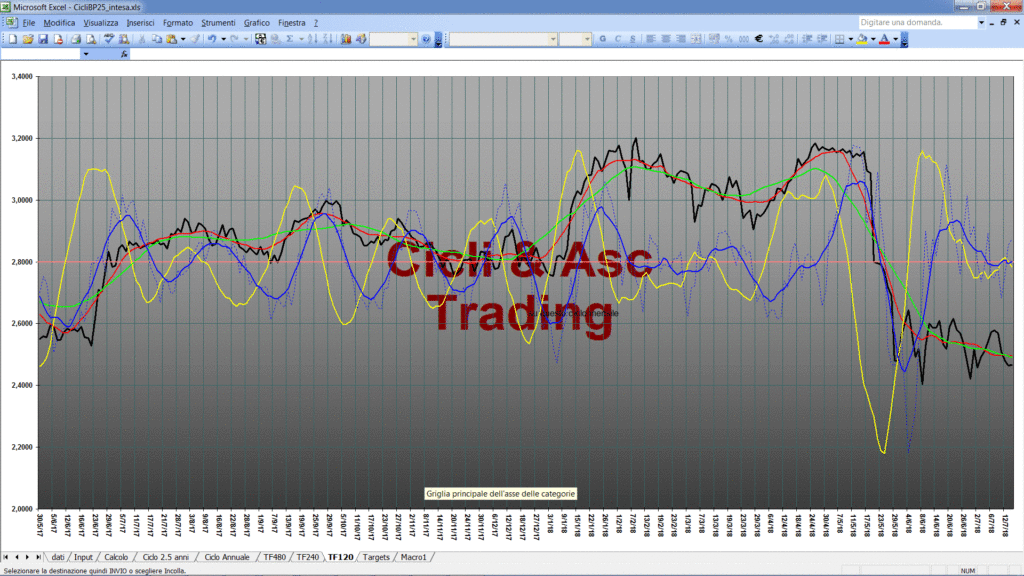Open the Grafico menu
Screen dimensions: 1024x576
257,23
